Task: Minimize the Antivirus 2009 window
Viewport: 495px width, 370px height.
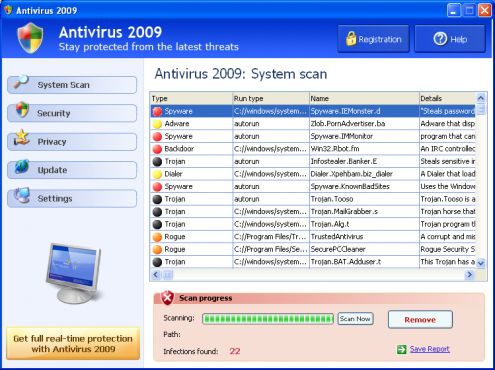Action: [453, 10]
